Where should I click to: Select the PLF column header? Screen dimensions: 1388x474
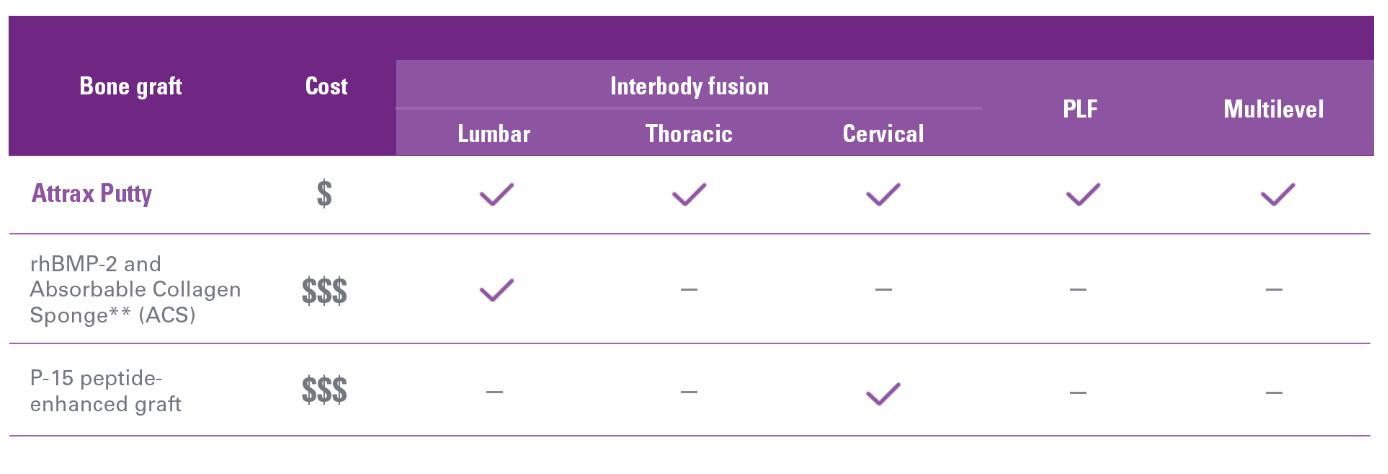click(1080, 109)
